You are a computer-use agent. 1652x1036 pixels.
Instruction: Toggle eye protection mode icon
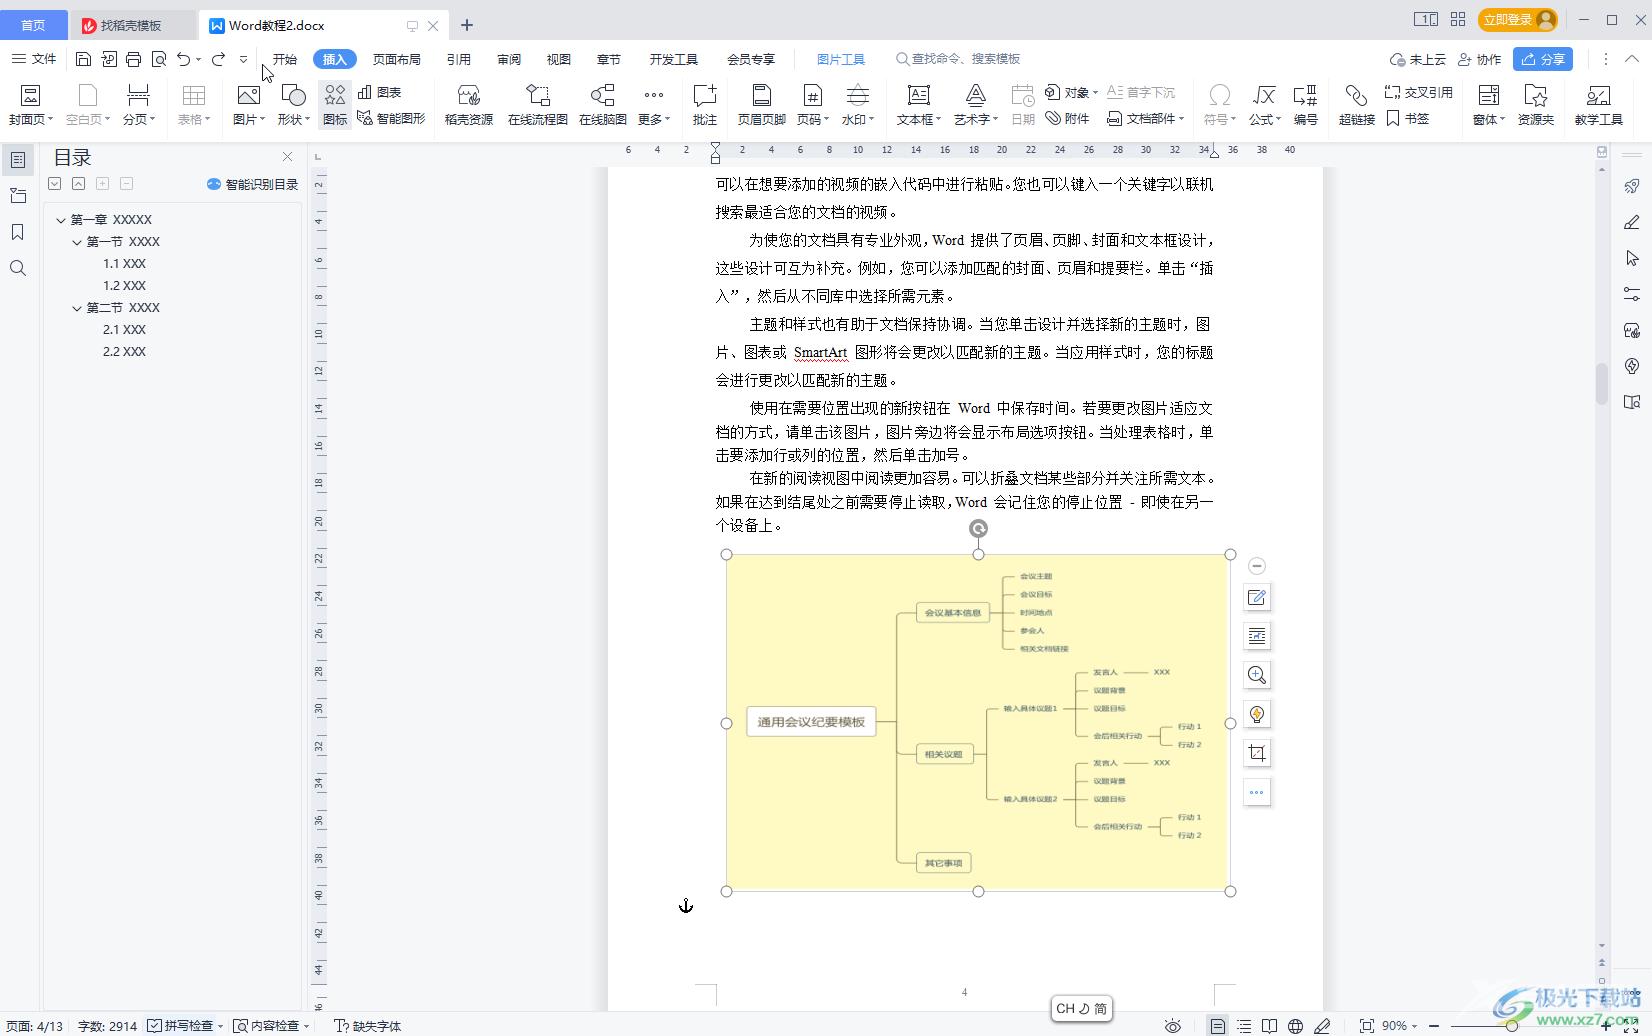coord(1173,1025)
